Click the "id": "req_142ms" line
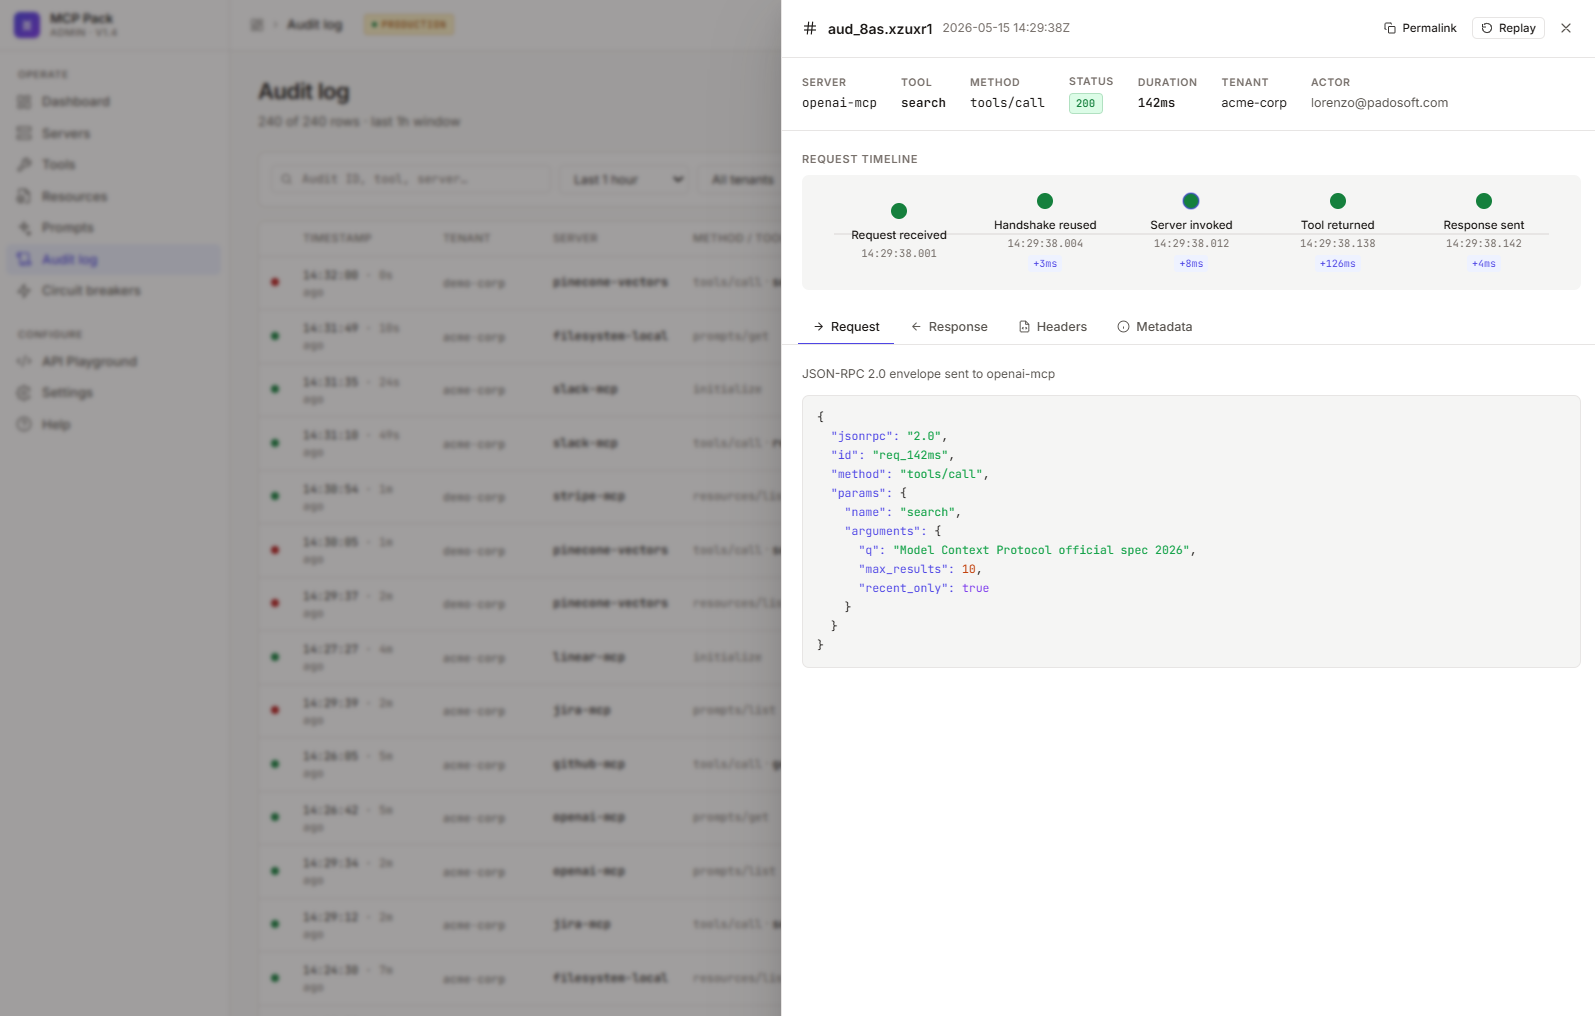The image size is (1595, 1016). point(892,455)
